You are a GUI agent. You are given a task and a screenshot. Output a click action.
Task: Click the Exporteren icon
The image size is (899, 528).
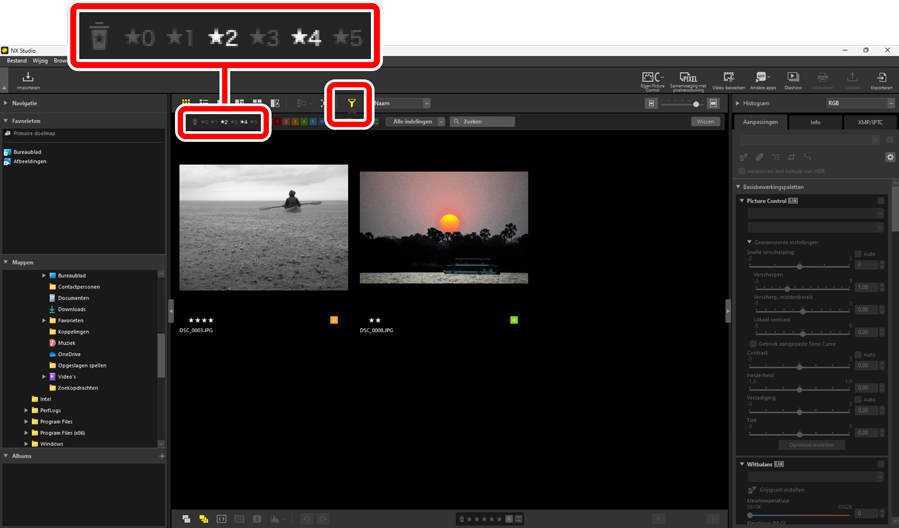[x=881, y=79]
